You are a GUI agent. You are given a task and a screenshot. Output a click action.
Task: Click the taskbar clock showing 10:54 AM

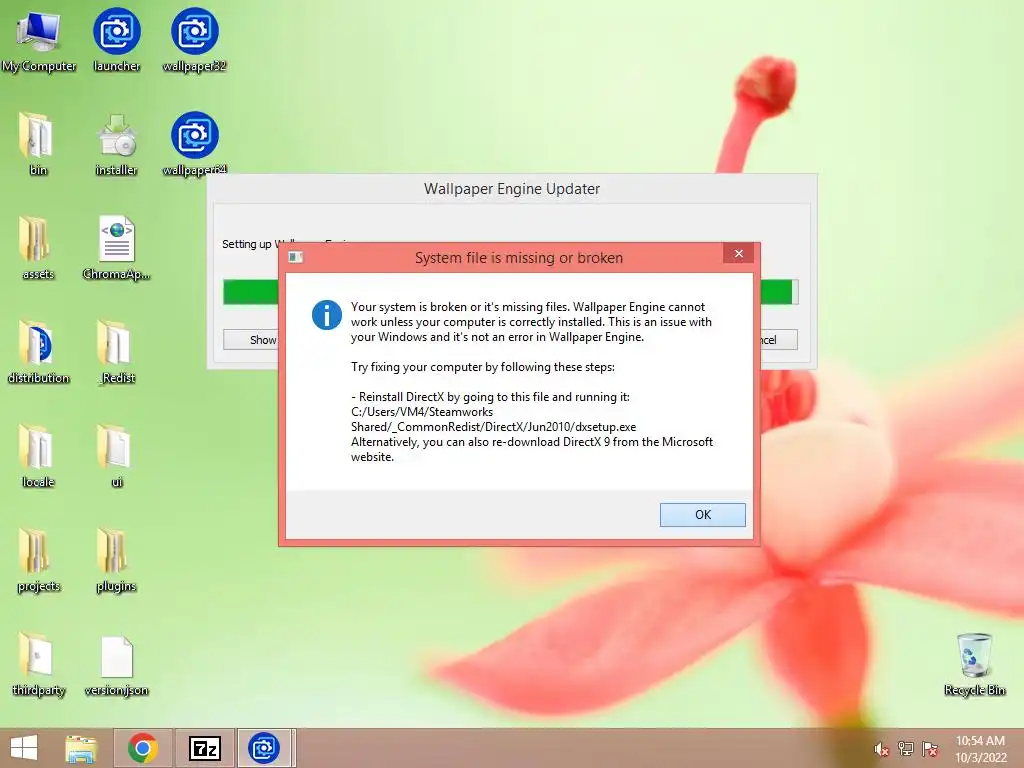tap(980, 748)
